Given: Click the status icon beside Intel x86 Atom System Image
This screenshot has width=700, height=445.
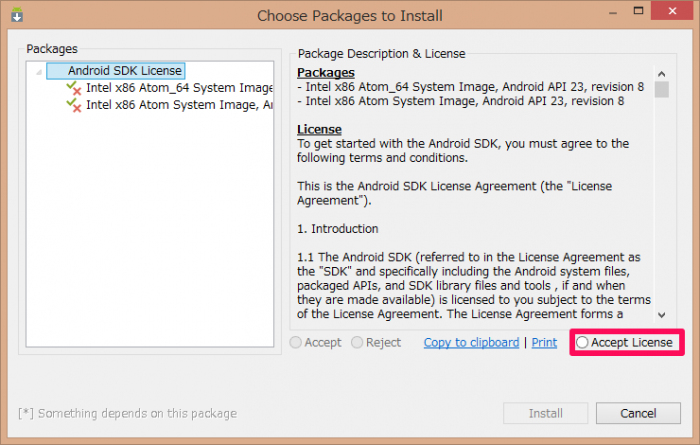Looking at the screenshot, I should coord(74,105).
